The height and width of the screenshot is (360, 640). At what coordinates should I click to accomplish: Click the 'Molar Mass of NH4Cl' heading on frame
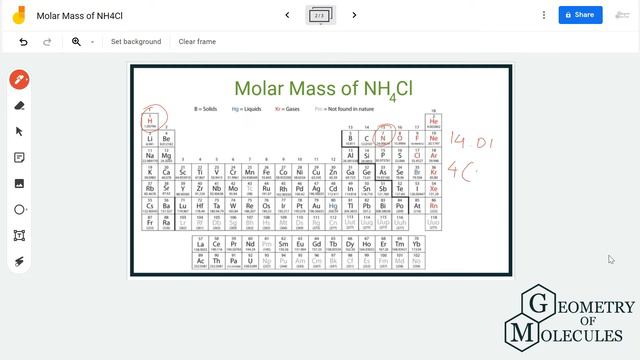click(x=324, y=89)
